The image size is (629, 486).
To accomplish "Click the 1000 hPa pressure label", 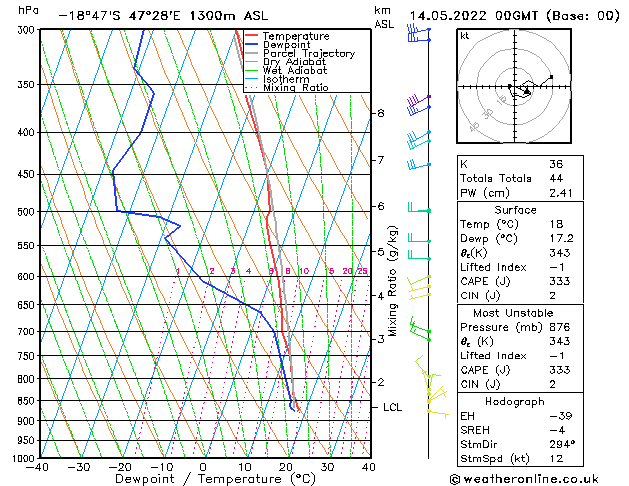I will coord(26,458).
